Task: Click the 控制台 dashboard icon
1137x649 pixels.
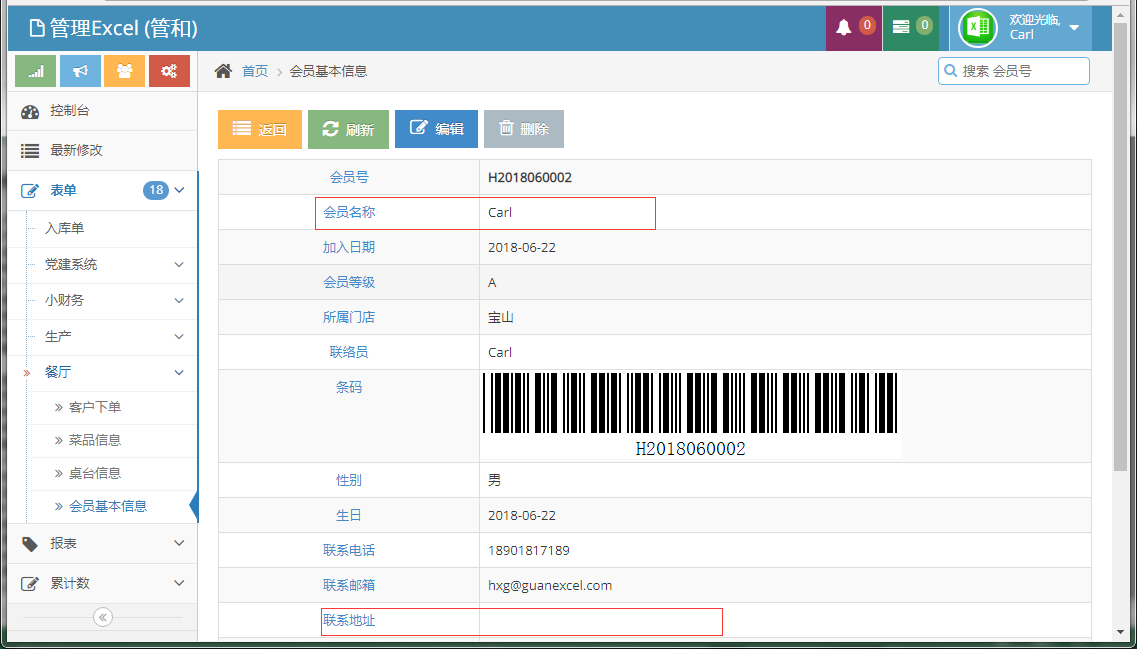Action: pyautogui.click(x=30, y=112)
